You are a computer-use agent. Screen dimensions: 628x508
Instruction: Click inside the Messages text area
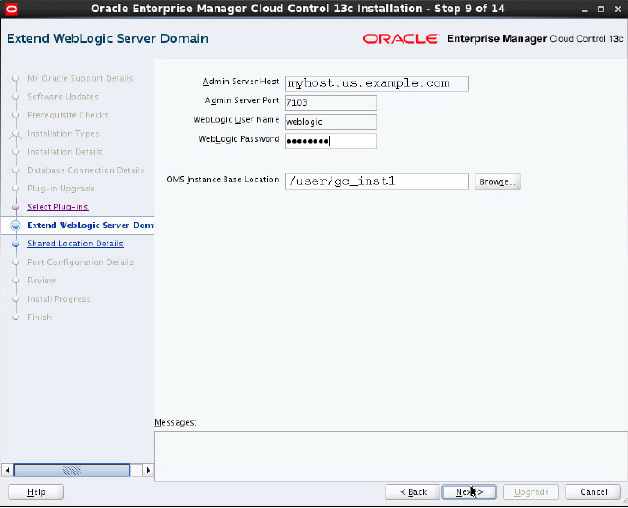[x=390, y=456]
